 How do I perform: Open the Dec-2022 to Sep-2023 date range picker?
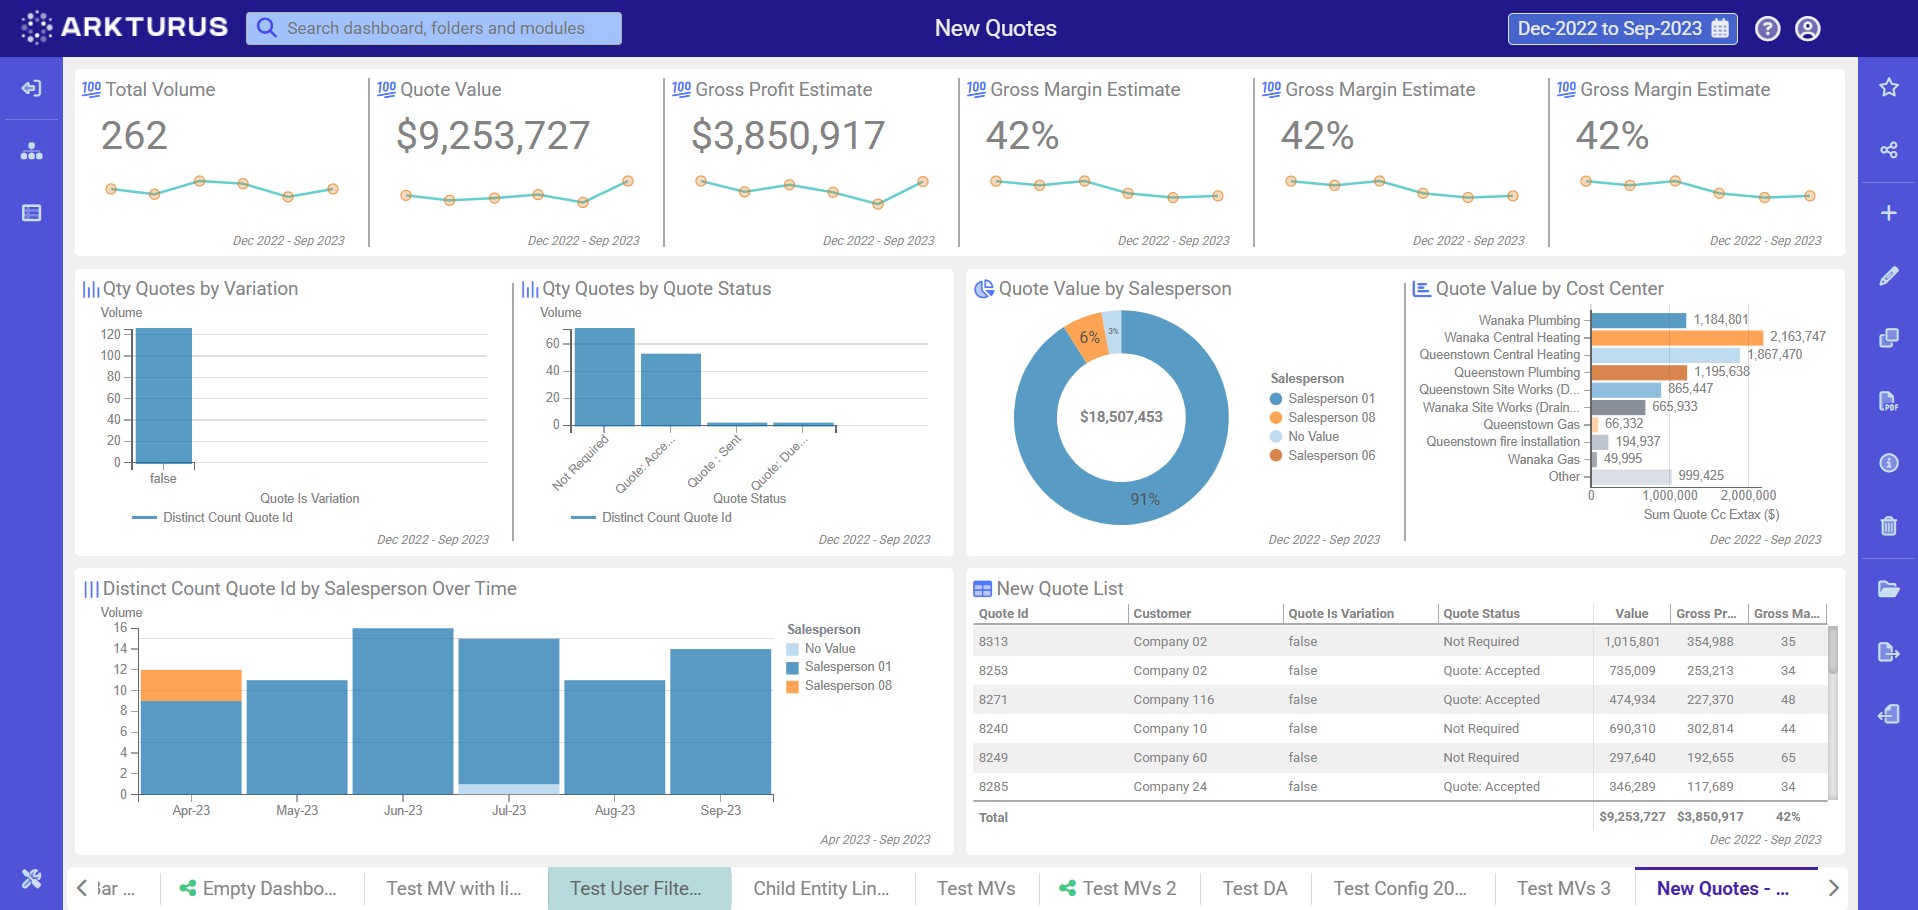click(x=1622, y=28)
